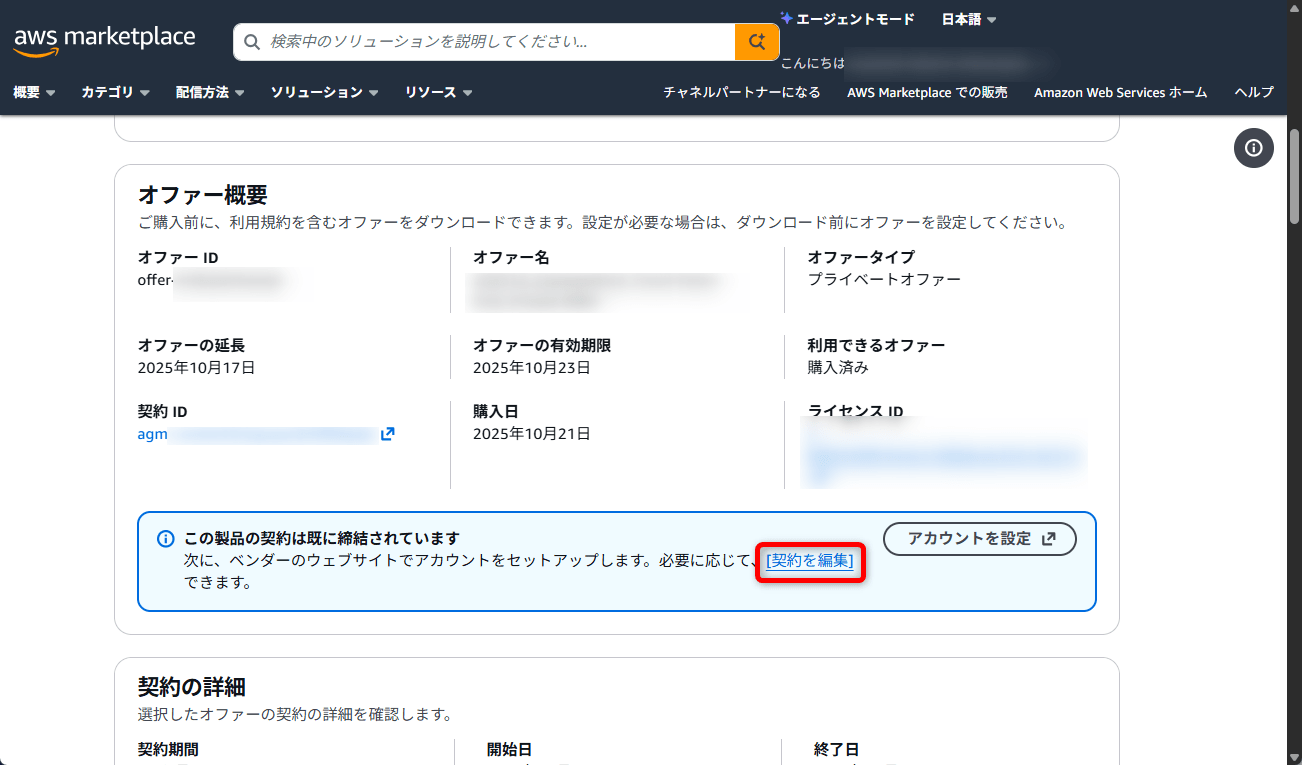Select the オファー概要 heading

pos(203,194)
